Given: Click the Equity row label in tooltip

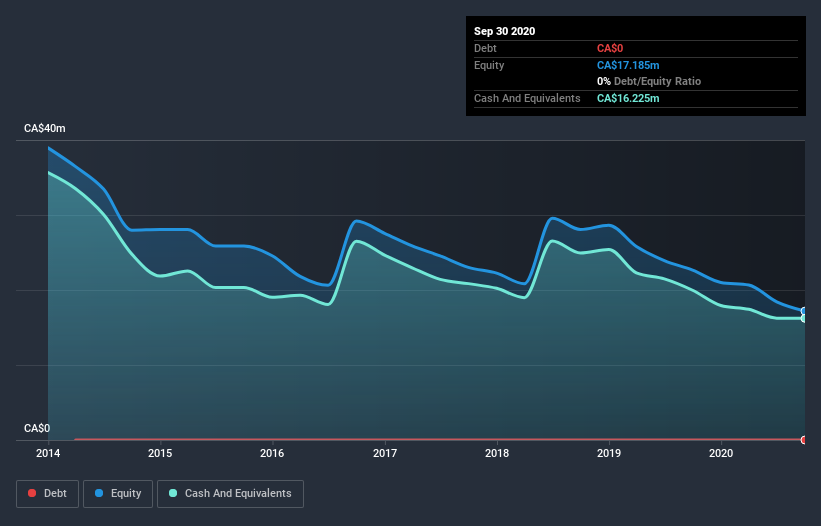Looking at the screenshot, I should (x=489, y=65).
